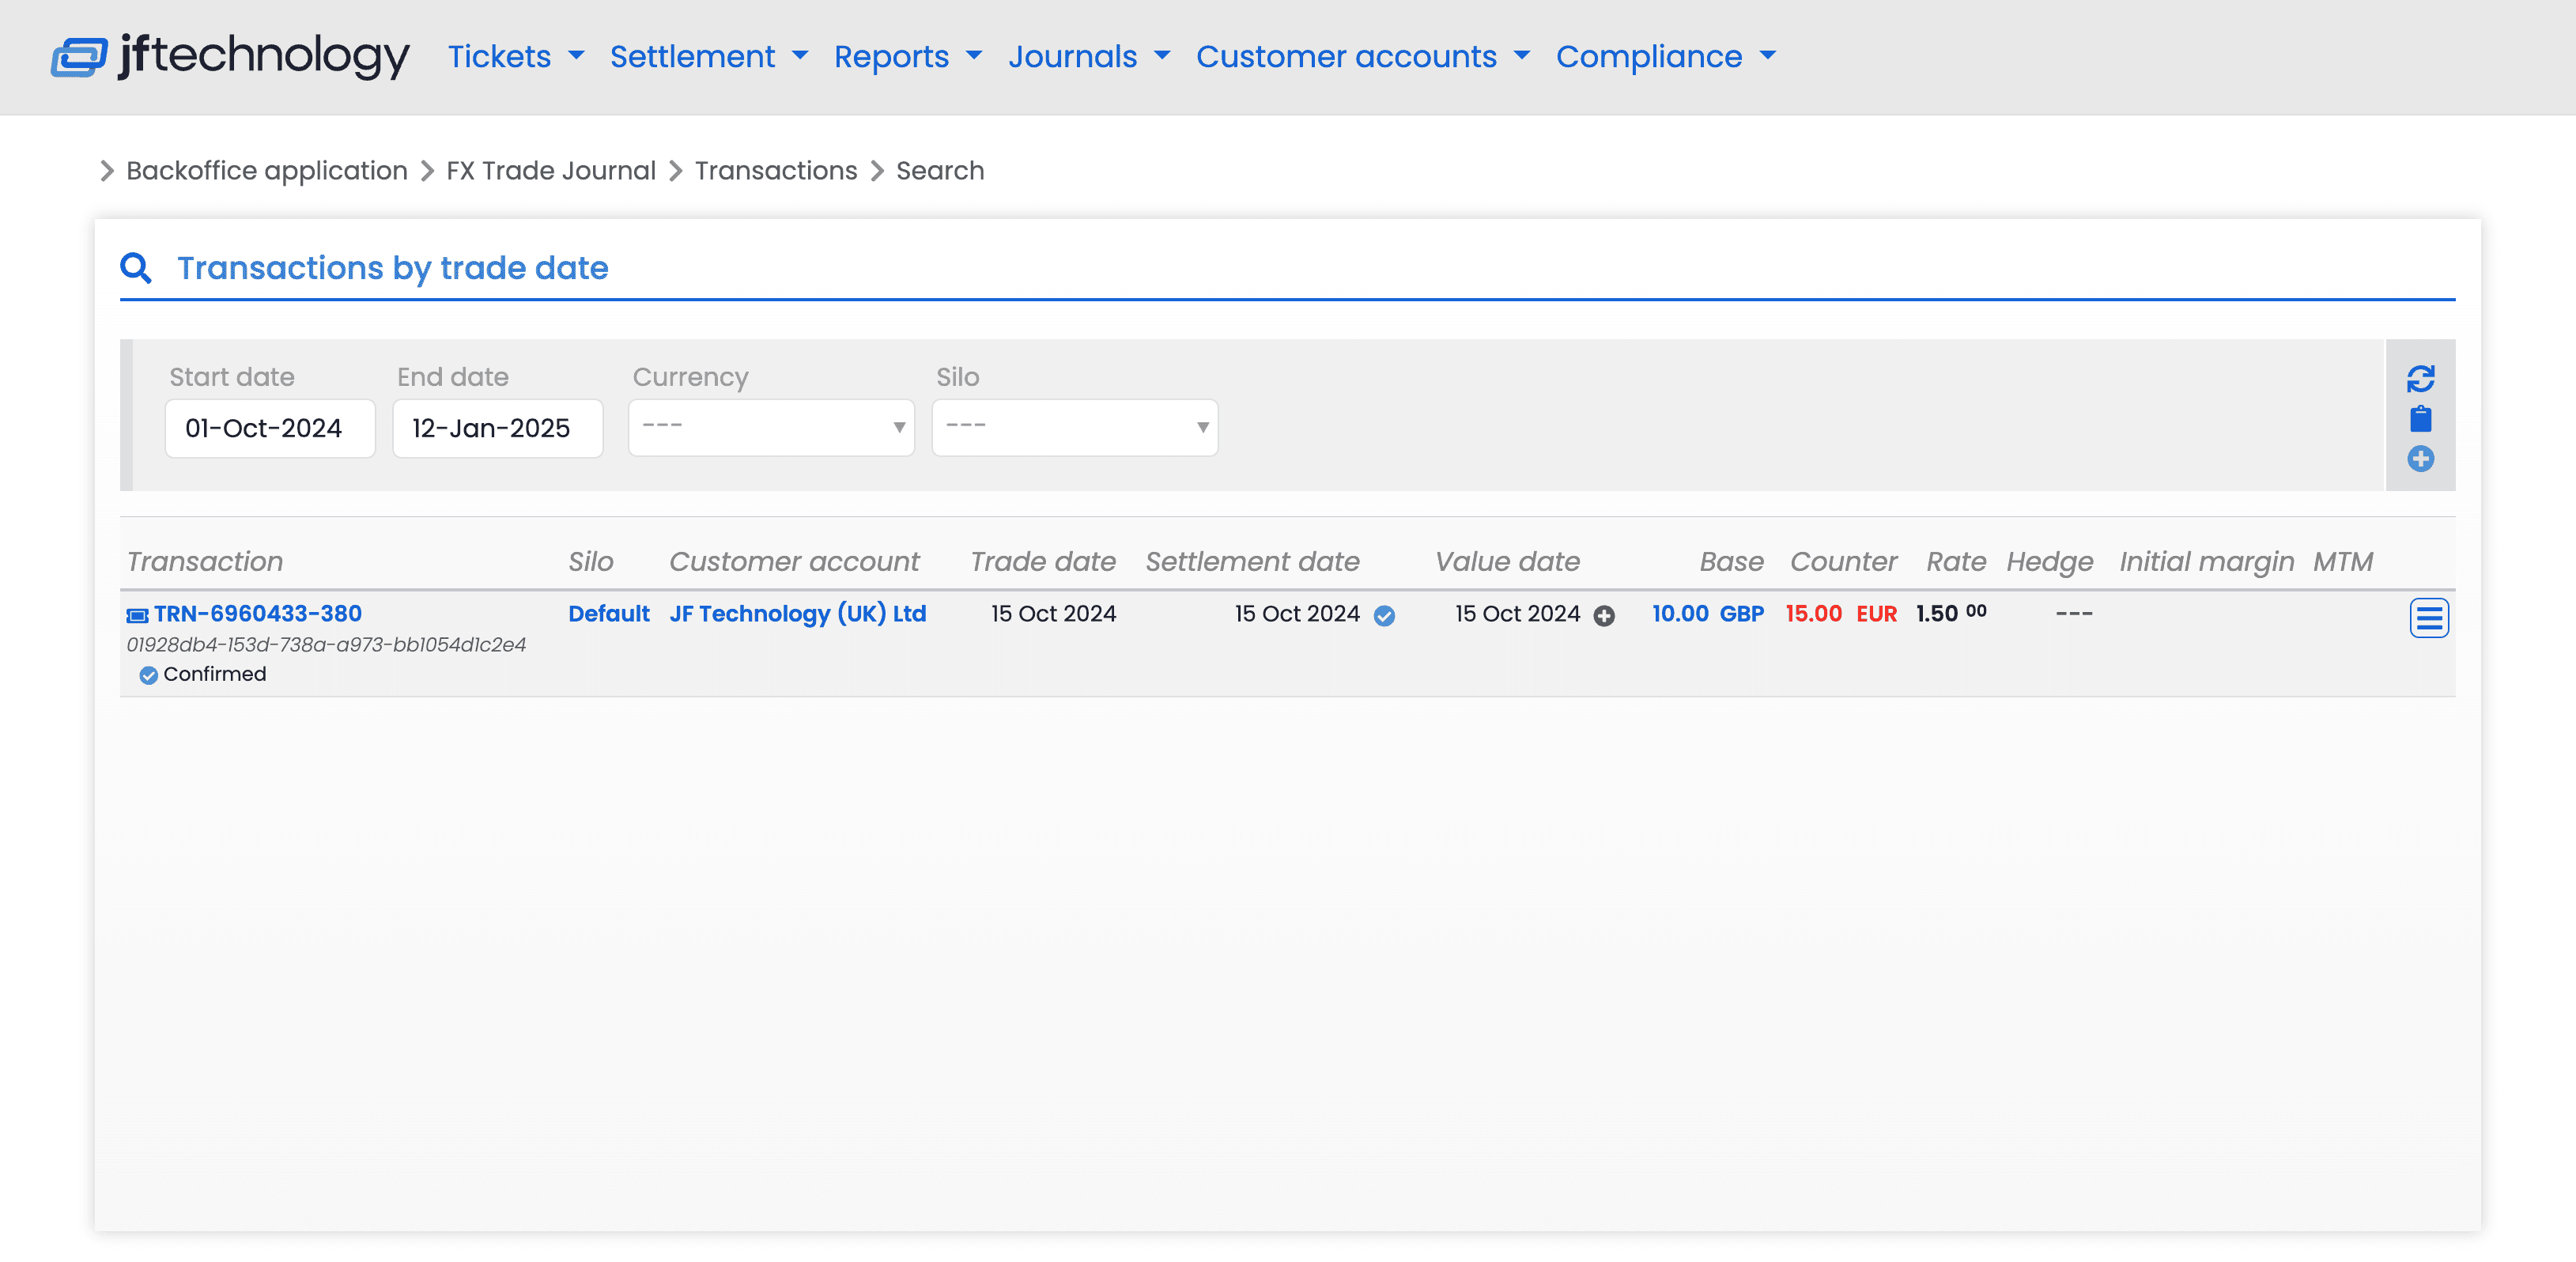
Task: Click the Base column header
Action: 1731,562
